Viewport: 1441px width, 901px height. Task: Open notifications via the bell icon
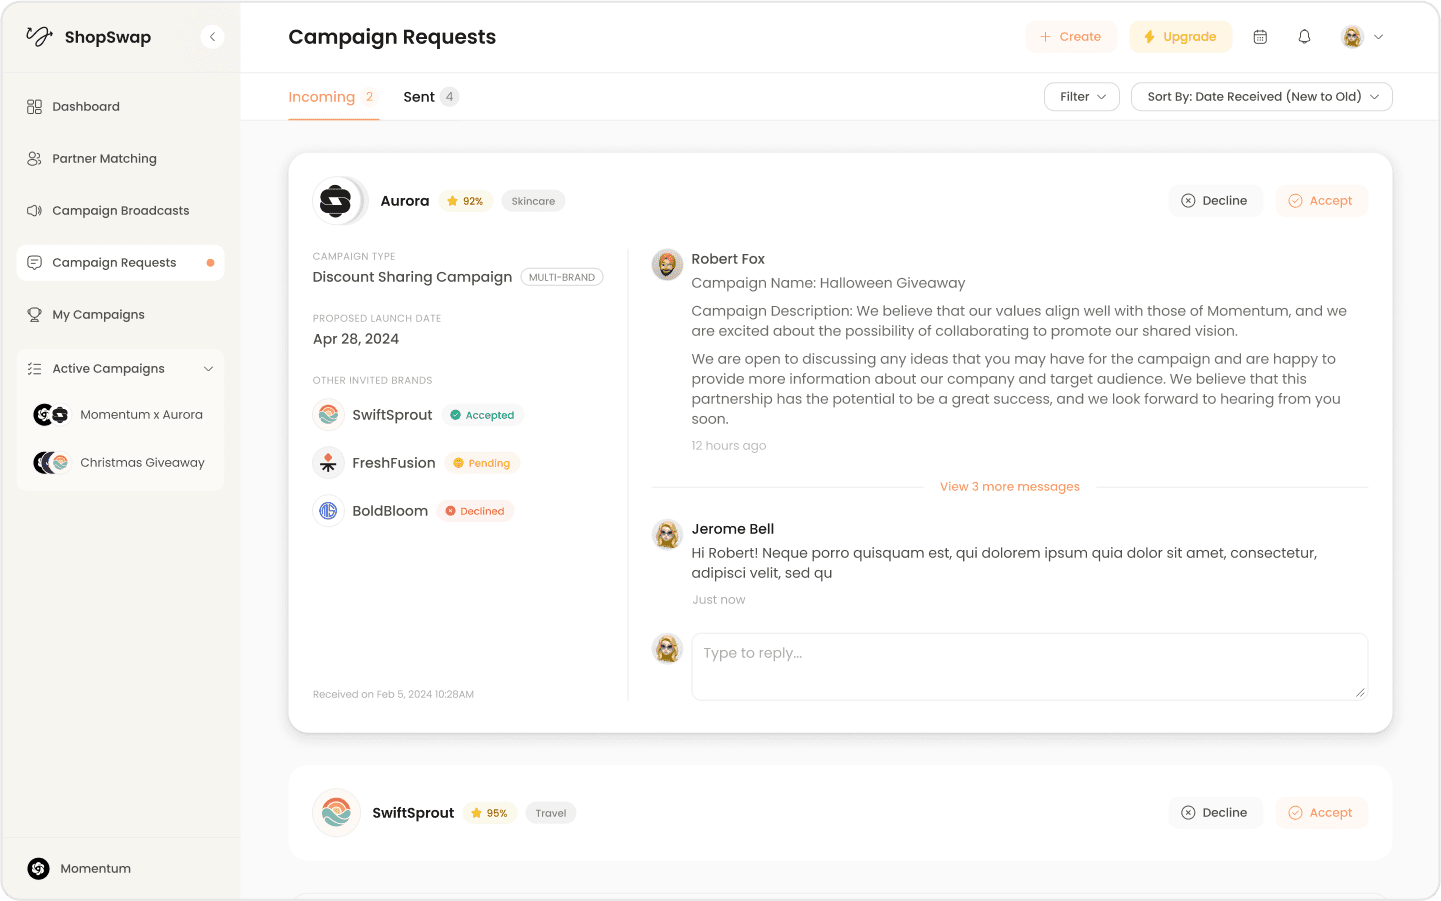pos(1304,36)
